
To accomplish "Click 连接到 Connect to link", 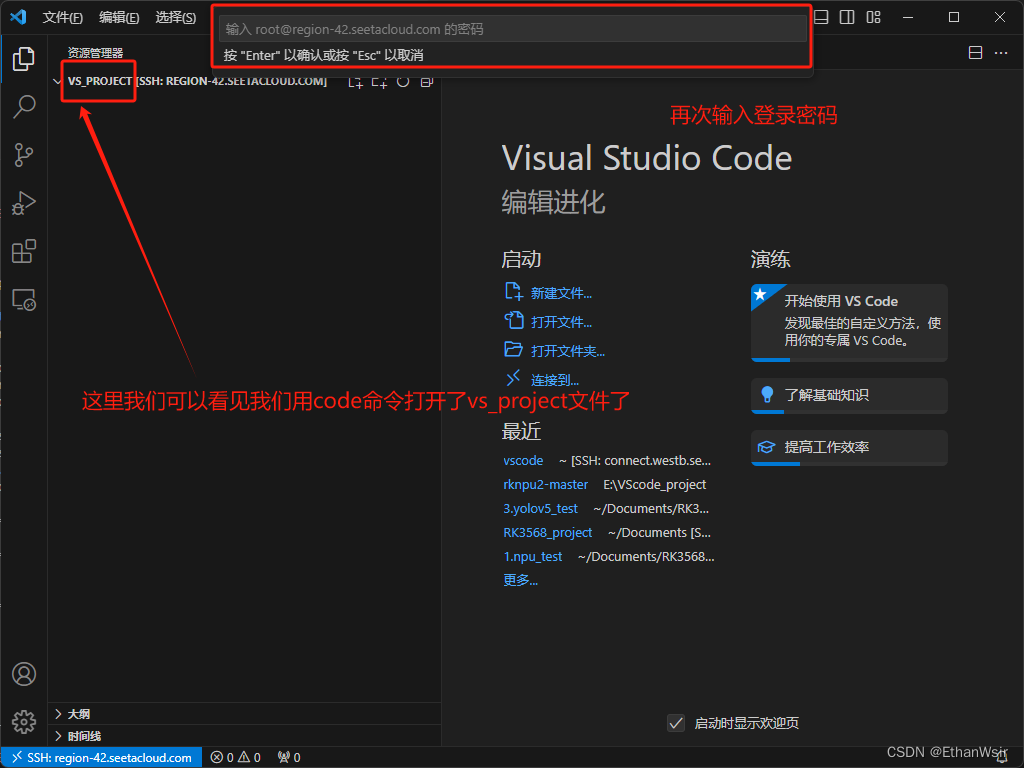I will pos(554,380).
